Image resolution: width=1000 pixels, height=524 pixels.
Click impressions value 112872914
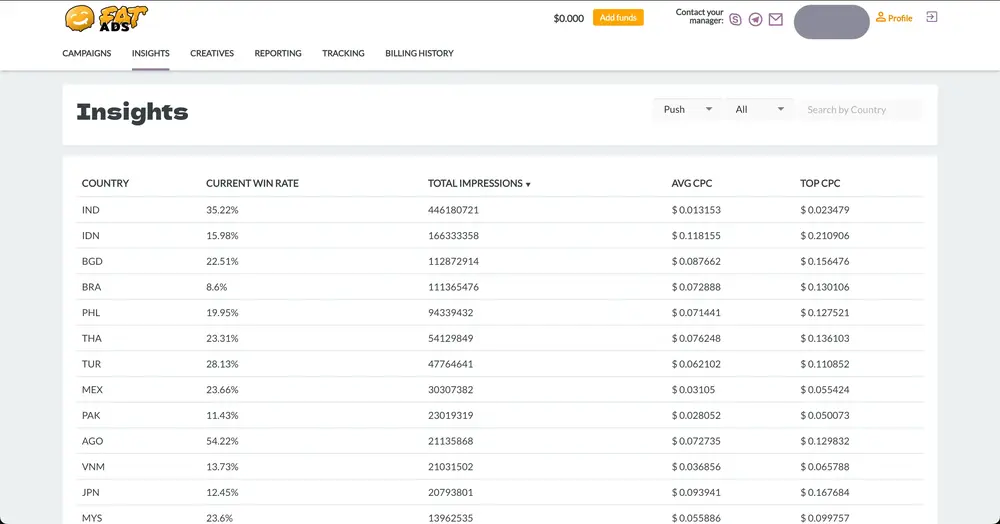click(x=453, y=261)
